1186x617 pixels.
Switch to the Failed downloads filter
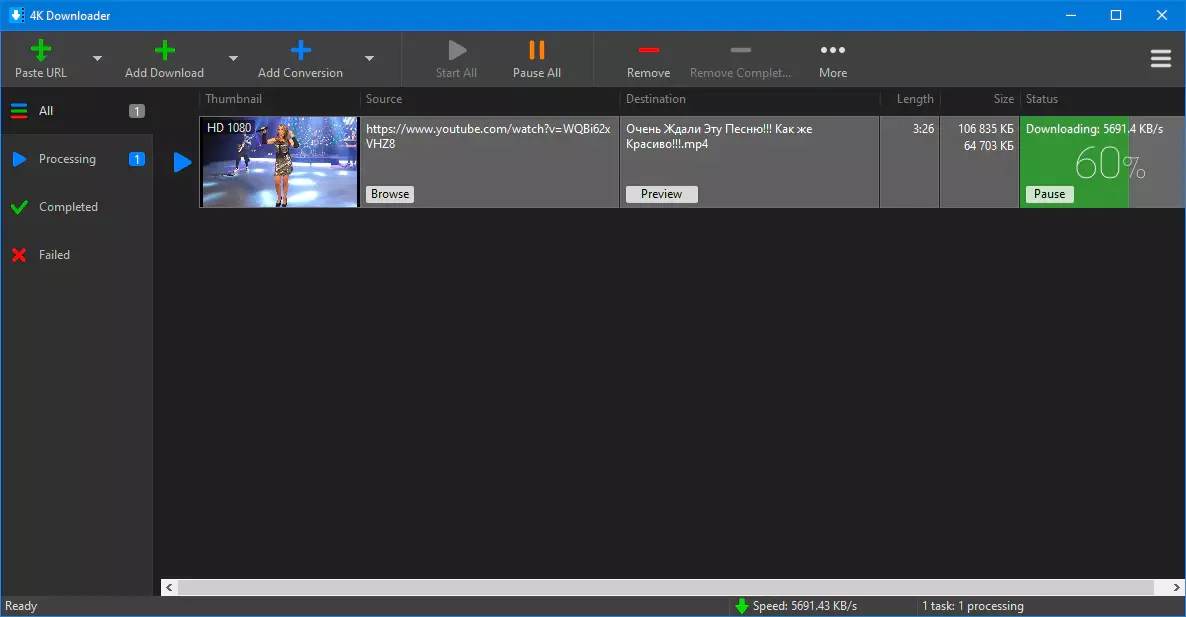pyautogui.click(x=54, y=255)
